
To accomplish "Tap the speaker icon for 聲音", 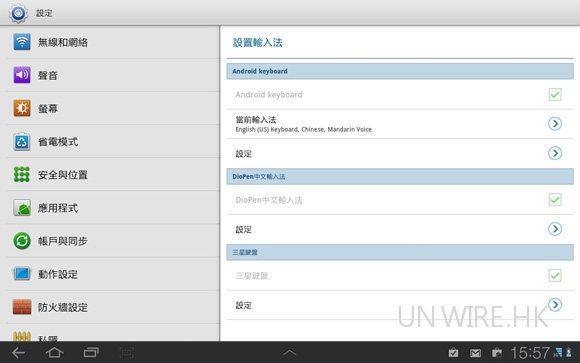I will [22, 75].
